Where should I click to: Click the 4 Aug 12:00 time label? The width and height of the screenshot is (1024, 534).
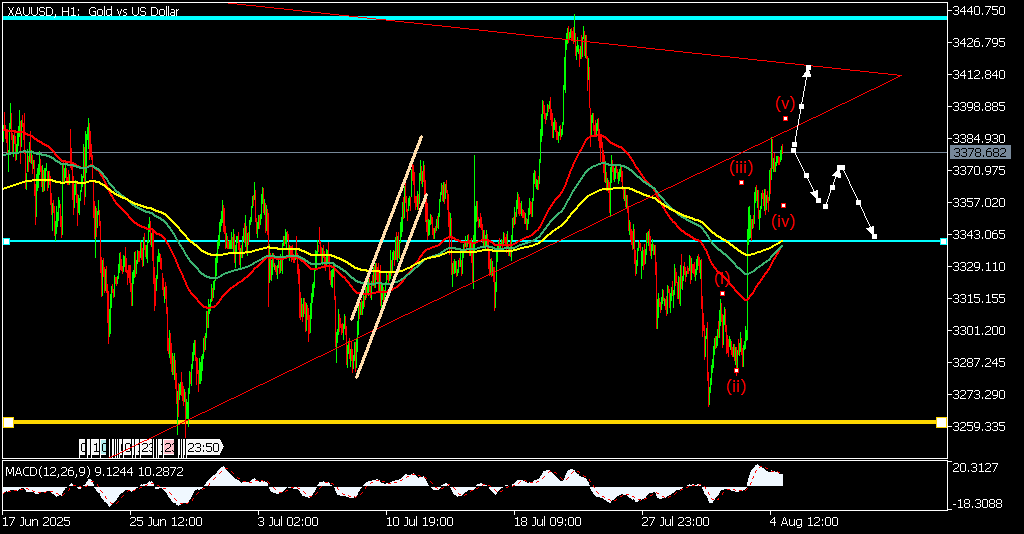pyautogui.click(x=804, y=522)
